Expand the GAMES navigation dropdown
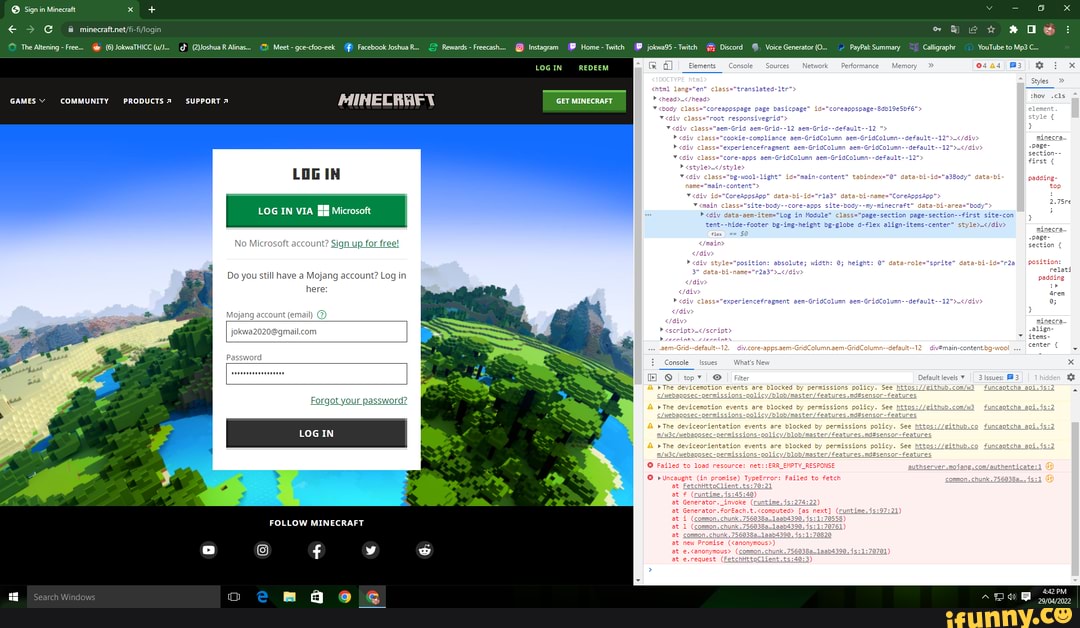Image resolution: width=1080 pixels, height=628 pixels. pyautogui.click(x=25, y=100)
